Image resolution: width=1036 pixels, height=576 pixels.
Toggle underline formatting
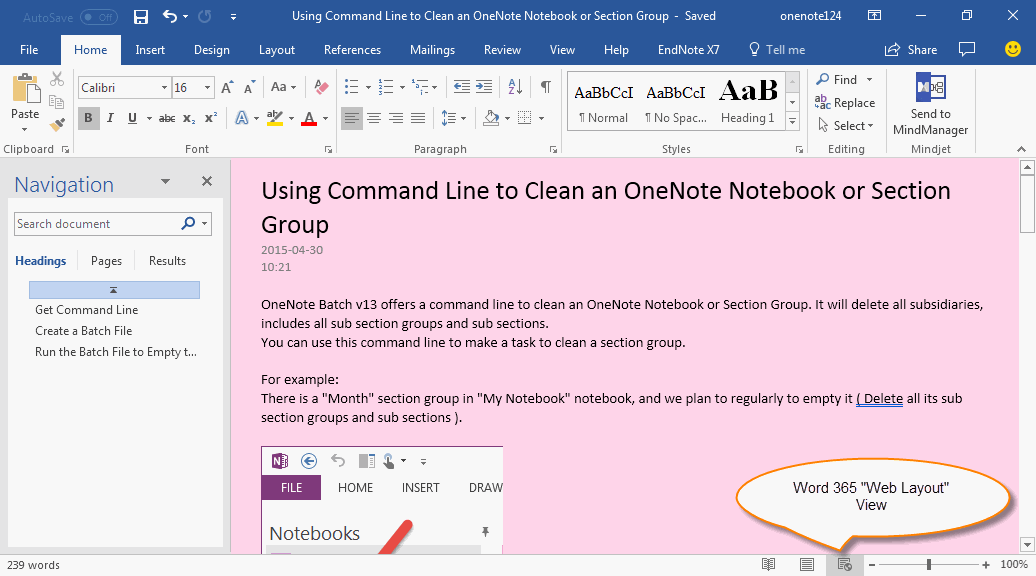(x=132, y=118)
